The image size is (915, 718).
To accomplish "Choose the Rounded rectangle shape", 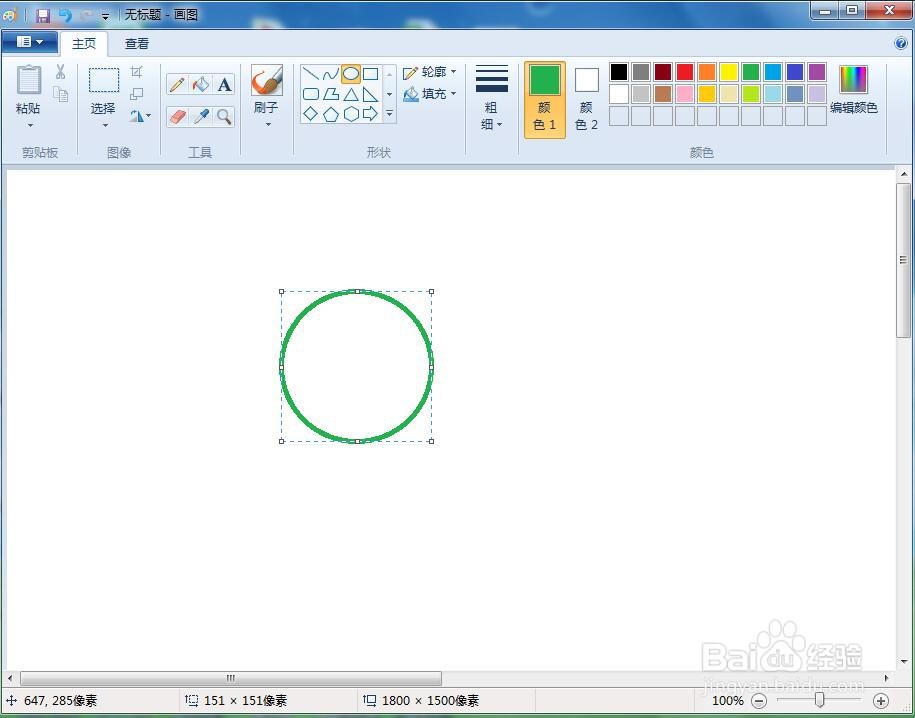I will tap(310, 94).
